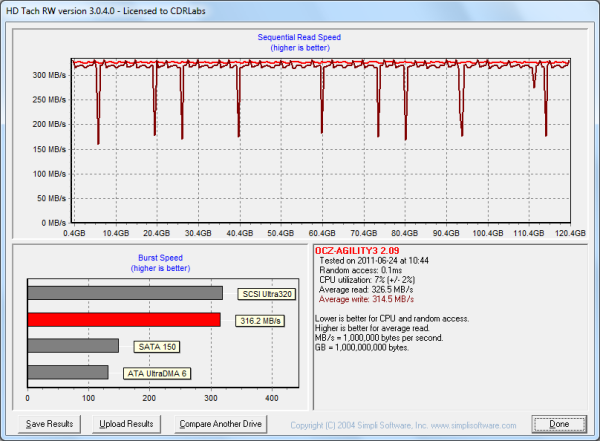Click Done to close the benchmark

(561, 424)
